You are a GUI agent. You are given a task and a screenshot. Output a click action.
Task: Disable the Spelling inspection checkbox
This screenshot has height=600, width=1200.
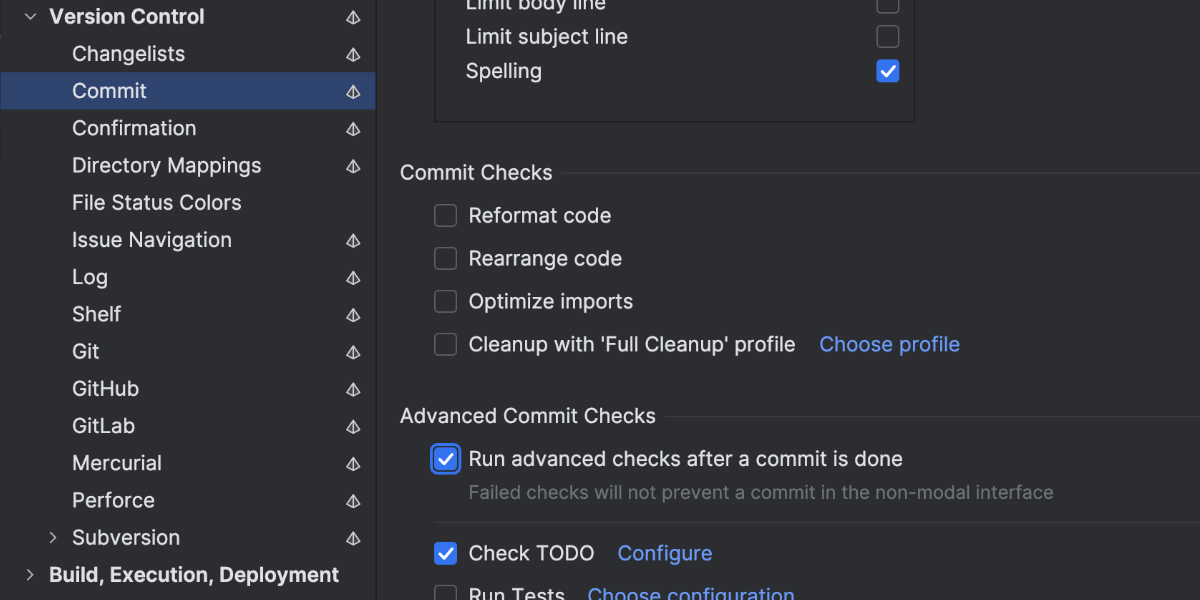[x=888, y=71]
